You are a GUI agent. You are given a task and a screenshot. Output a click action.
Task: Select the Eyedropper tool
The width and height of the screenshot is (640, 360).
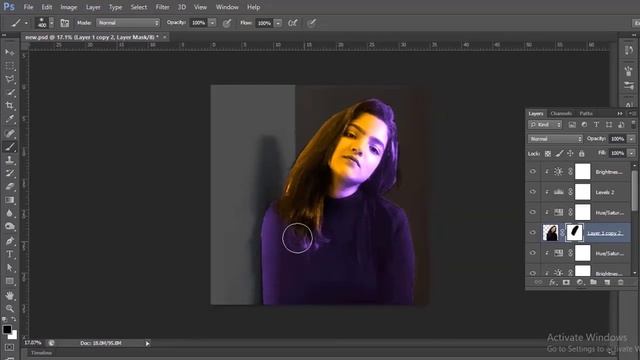point(10,119)
